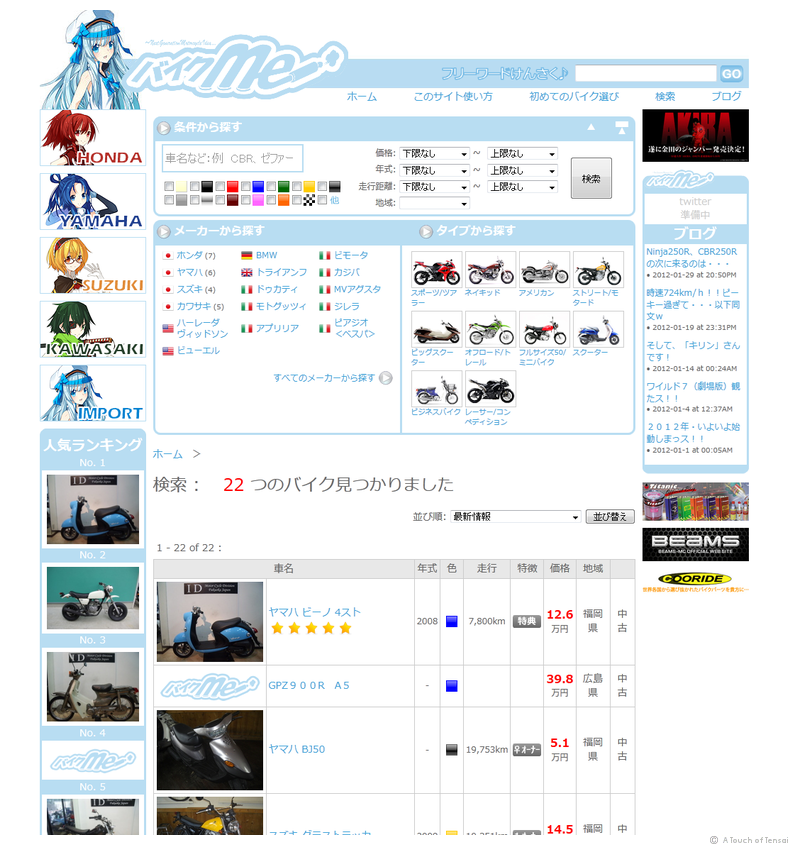800x845 pixels.
Task: Open the AKIRA banner ad
Action: pos(695,135)
